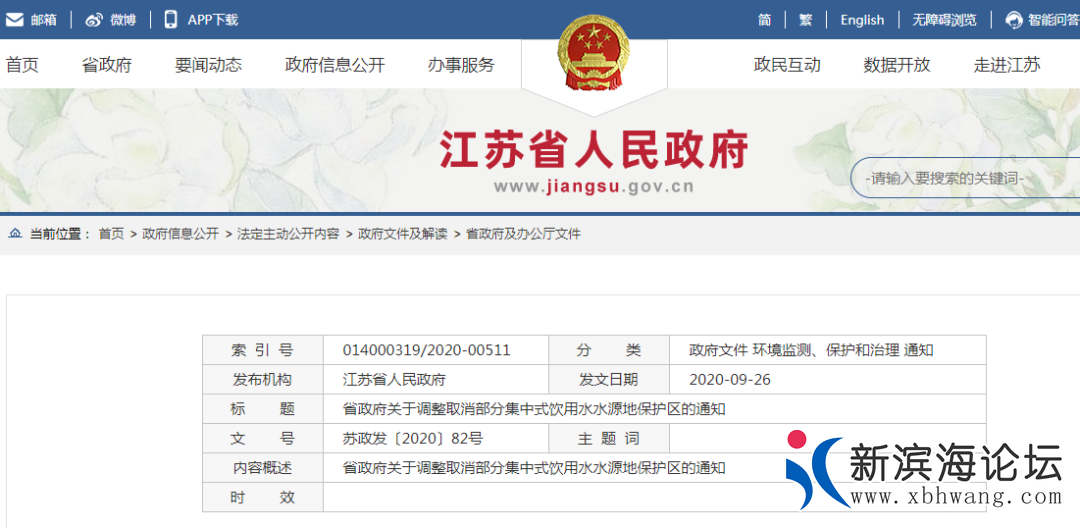Click the 标题 label cell
1080x528 pixels.
(262, 409)
